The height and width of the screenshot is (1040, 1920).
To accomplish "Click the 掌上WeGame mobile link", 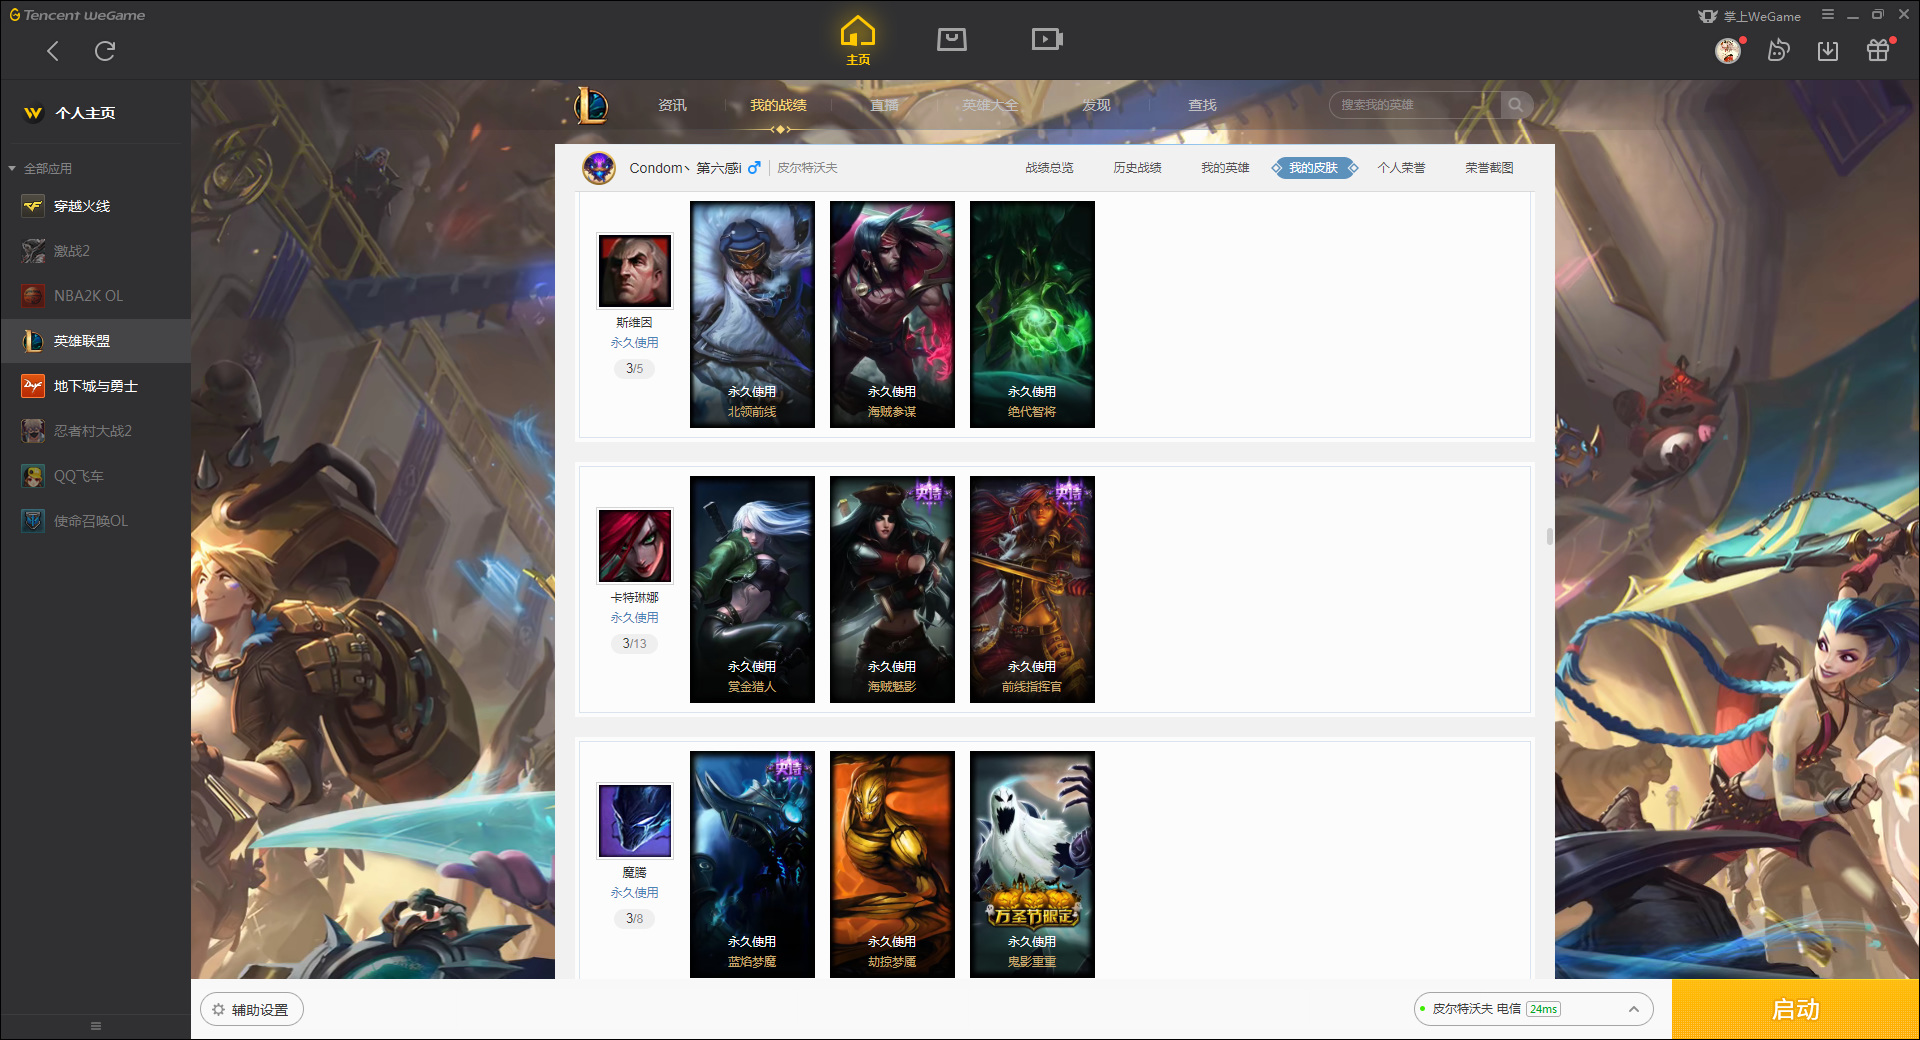I will [1749, 16].
